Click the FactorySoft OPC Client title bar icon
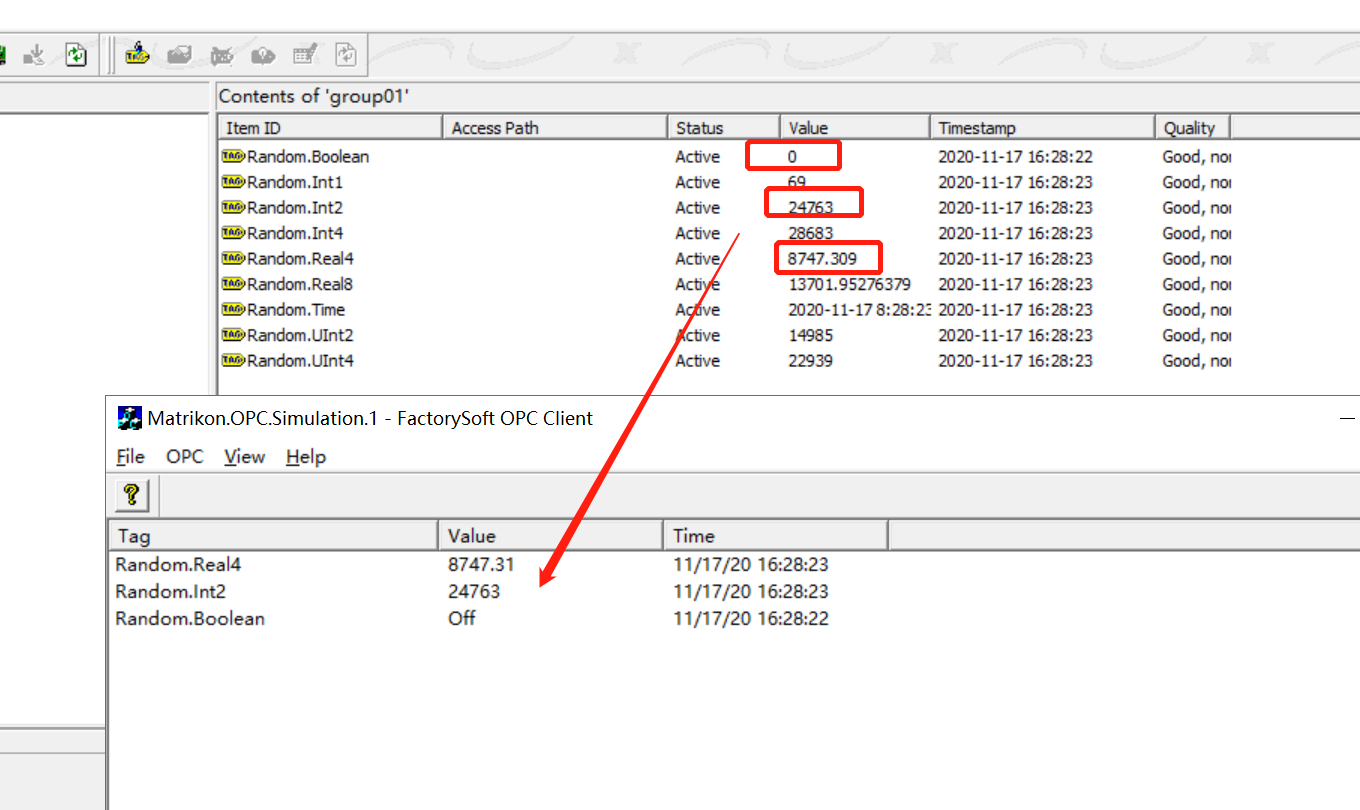The width and height of the screenshot is (1360, 810). (130, 418)
